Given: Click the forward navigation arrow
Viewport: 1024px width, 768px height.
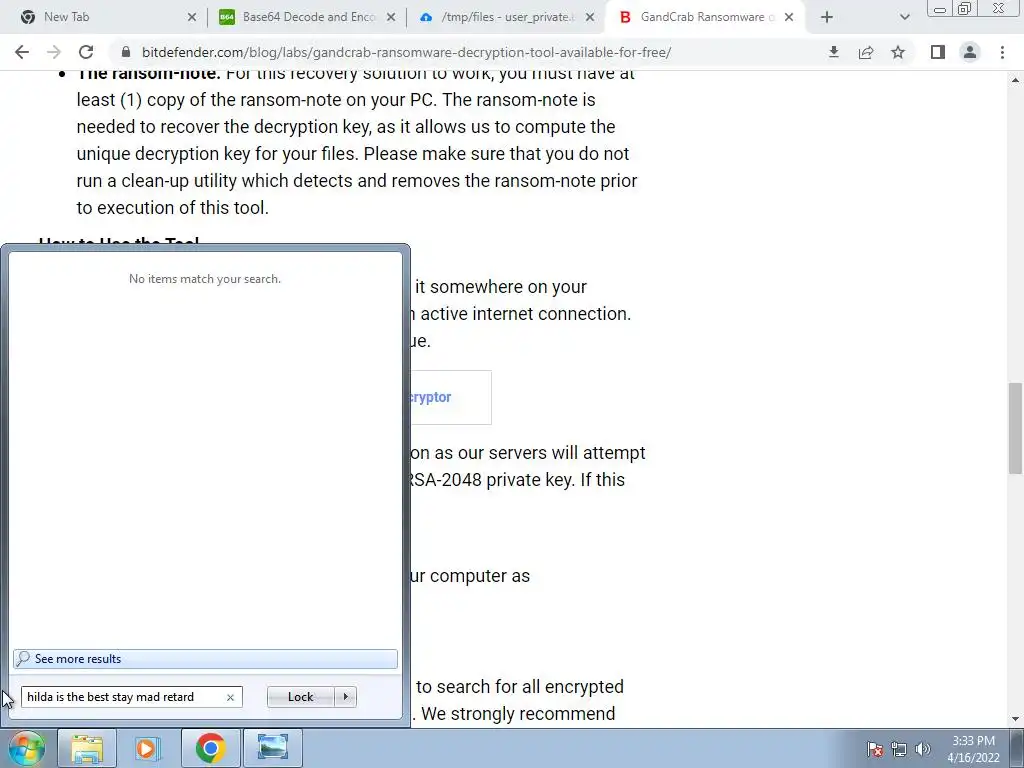Looking at the screenshot, I should click(x=54, y=52).
